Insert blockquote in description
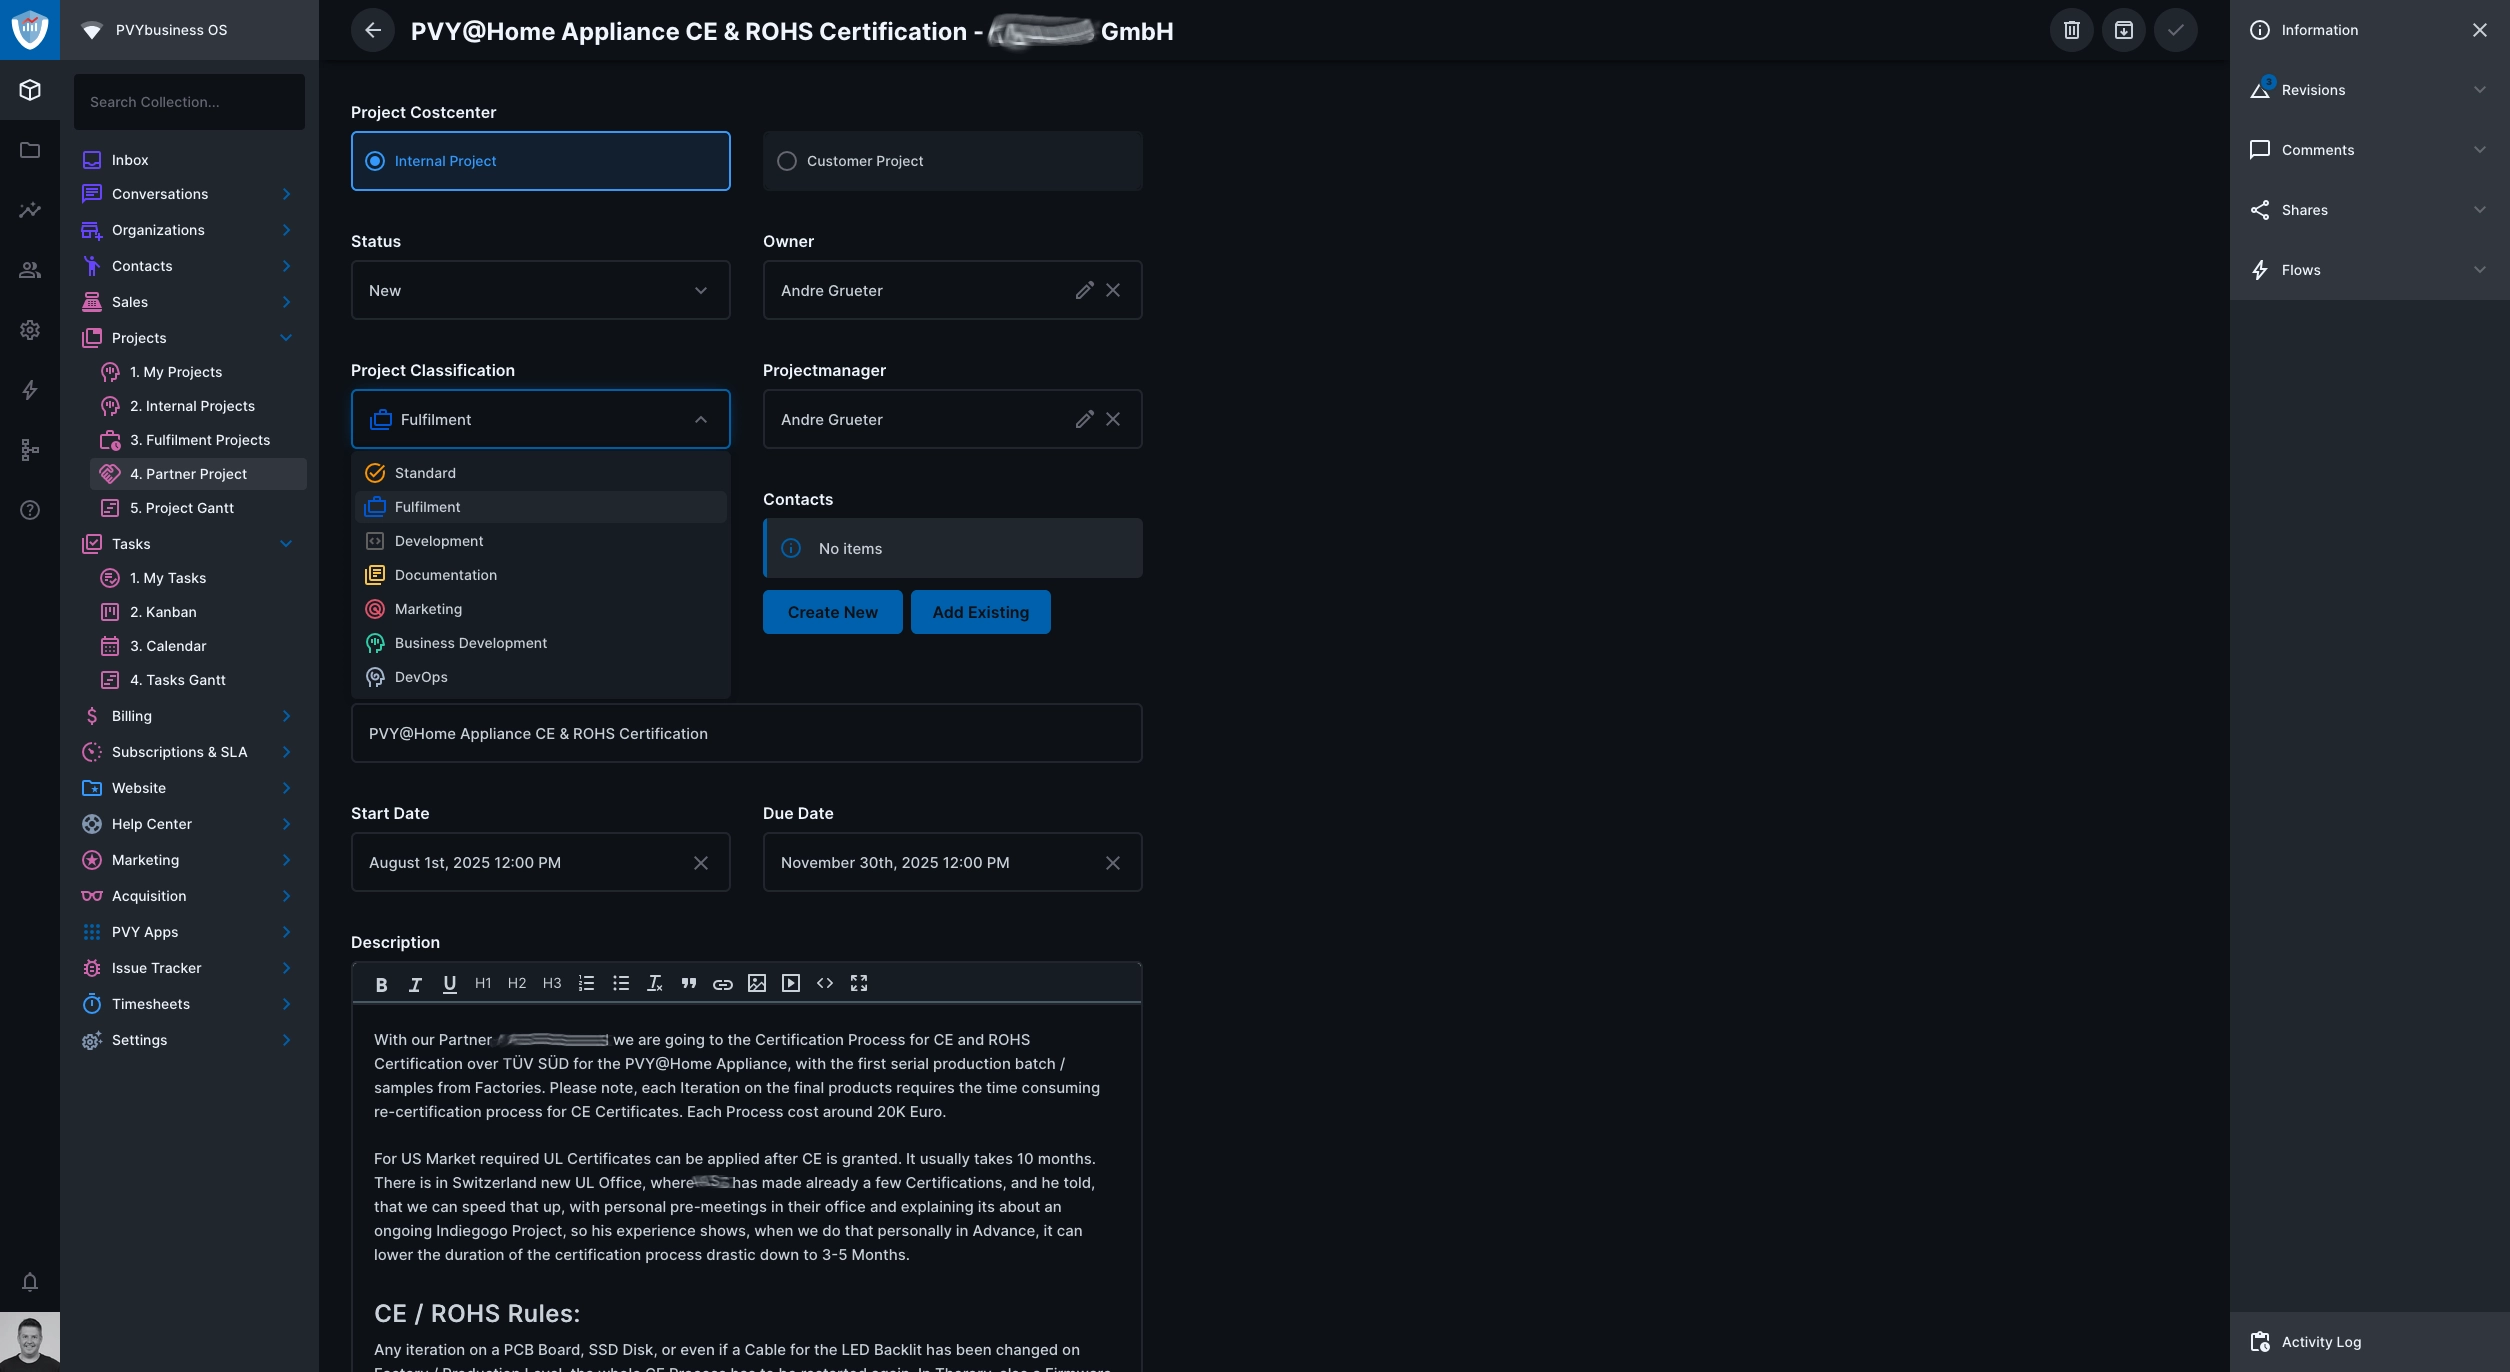The image size is (2510, 1372). coord(689,984)
